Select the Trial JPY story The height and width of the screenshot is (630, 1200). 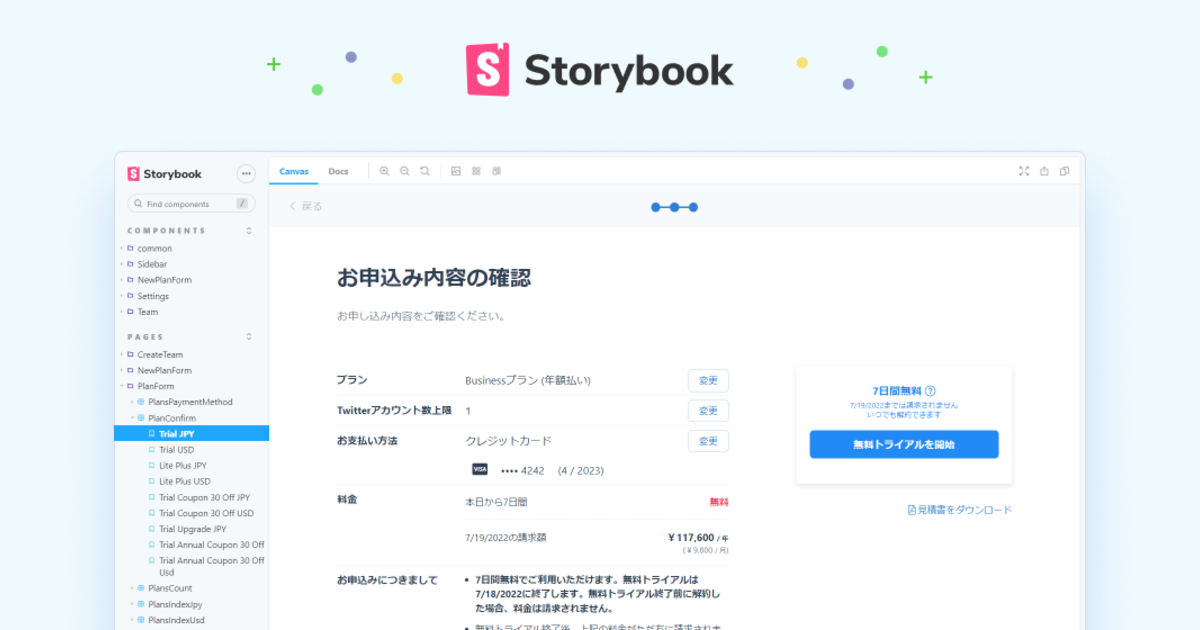(192, 434)
